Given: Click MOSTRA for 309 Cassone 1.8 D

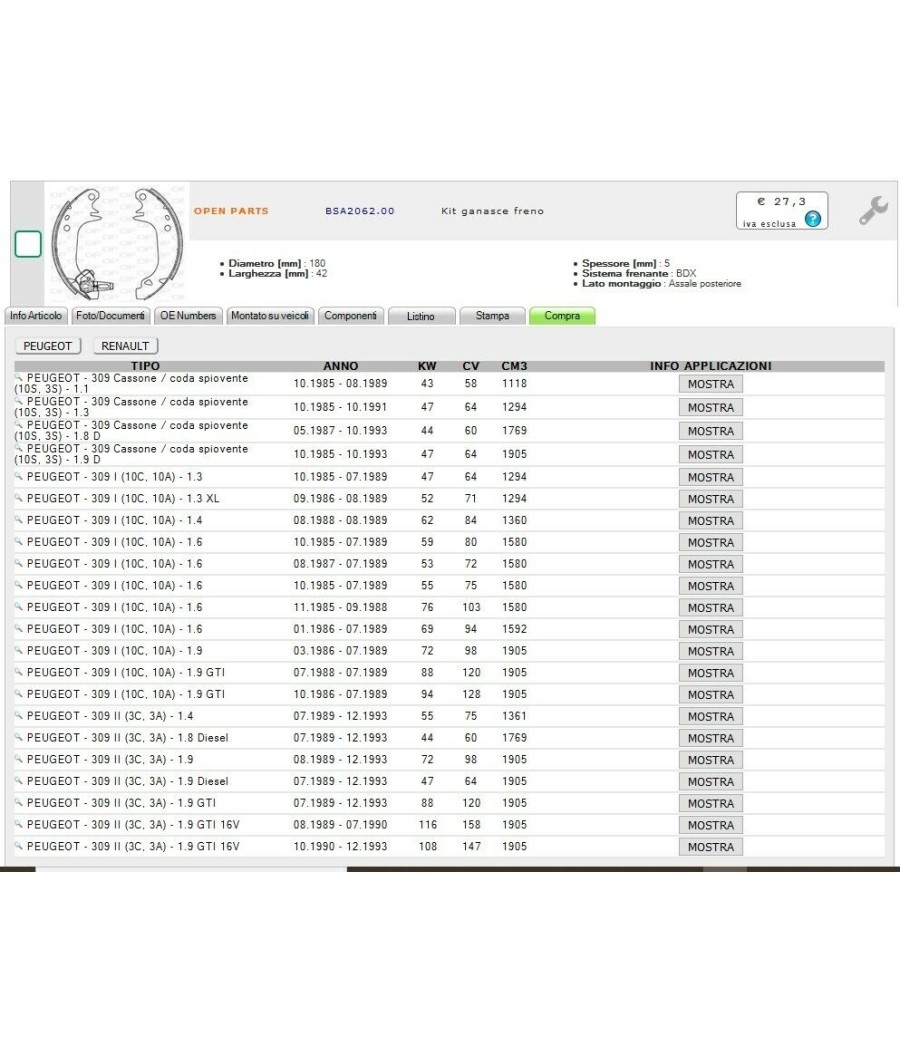Looking at the screenshot, I should (x=710, y=431).
